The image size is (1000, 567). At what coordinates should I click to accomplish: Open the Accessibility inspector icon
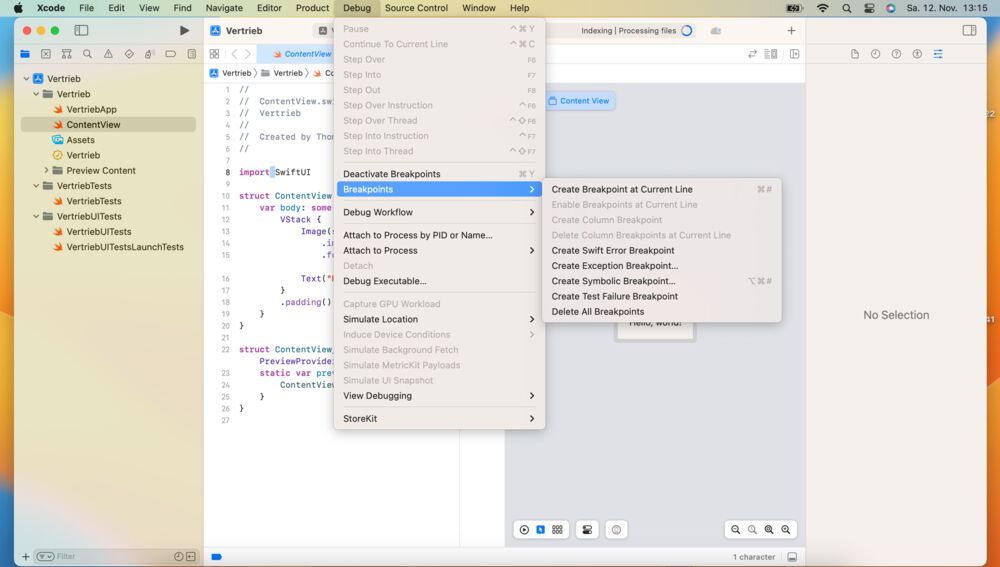point(917,54)
